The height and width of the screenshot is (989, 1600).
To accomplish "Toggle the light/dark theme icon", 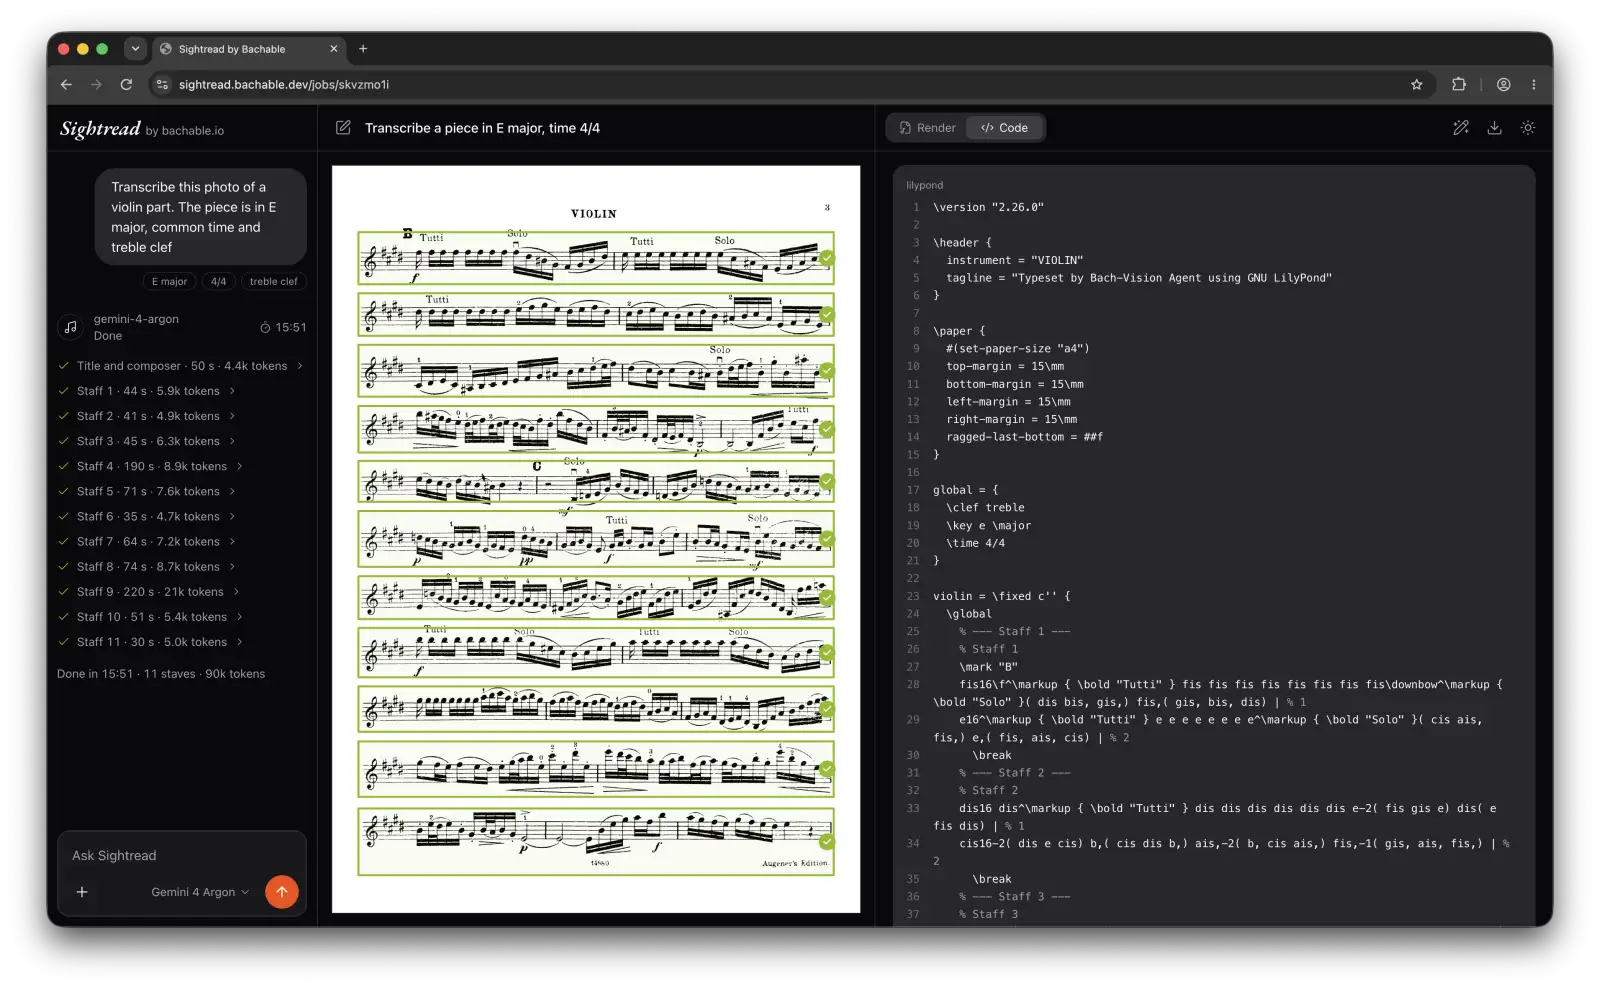I will (1528, 128).
